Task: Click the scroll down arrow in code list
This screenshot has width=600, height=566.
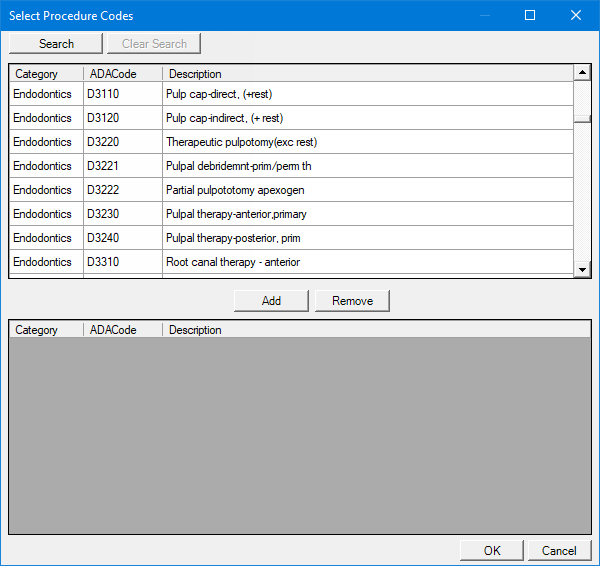Action: pyautogui.click(x=582, y=269)
